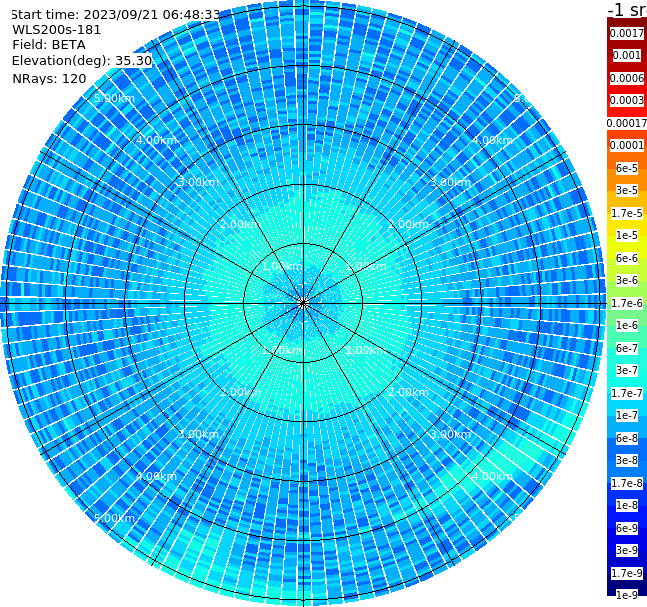
Task: Click the 5.00km range label in southwest quadrant
Action: [114, 518]
